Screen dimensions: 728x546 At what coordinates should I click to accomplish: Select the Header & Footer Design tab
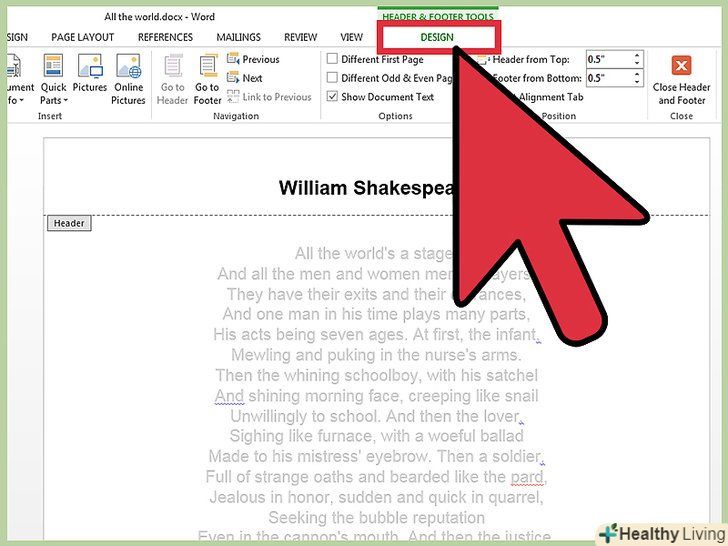click(437, 37)
